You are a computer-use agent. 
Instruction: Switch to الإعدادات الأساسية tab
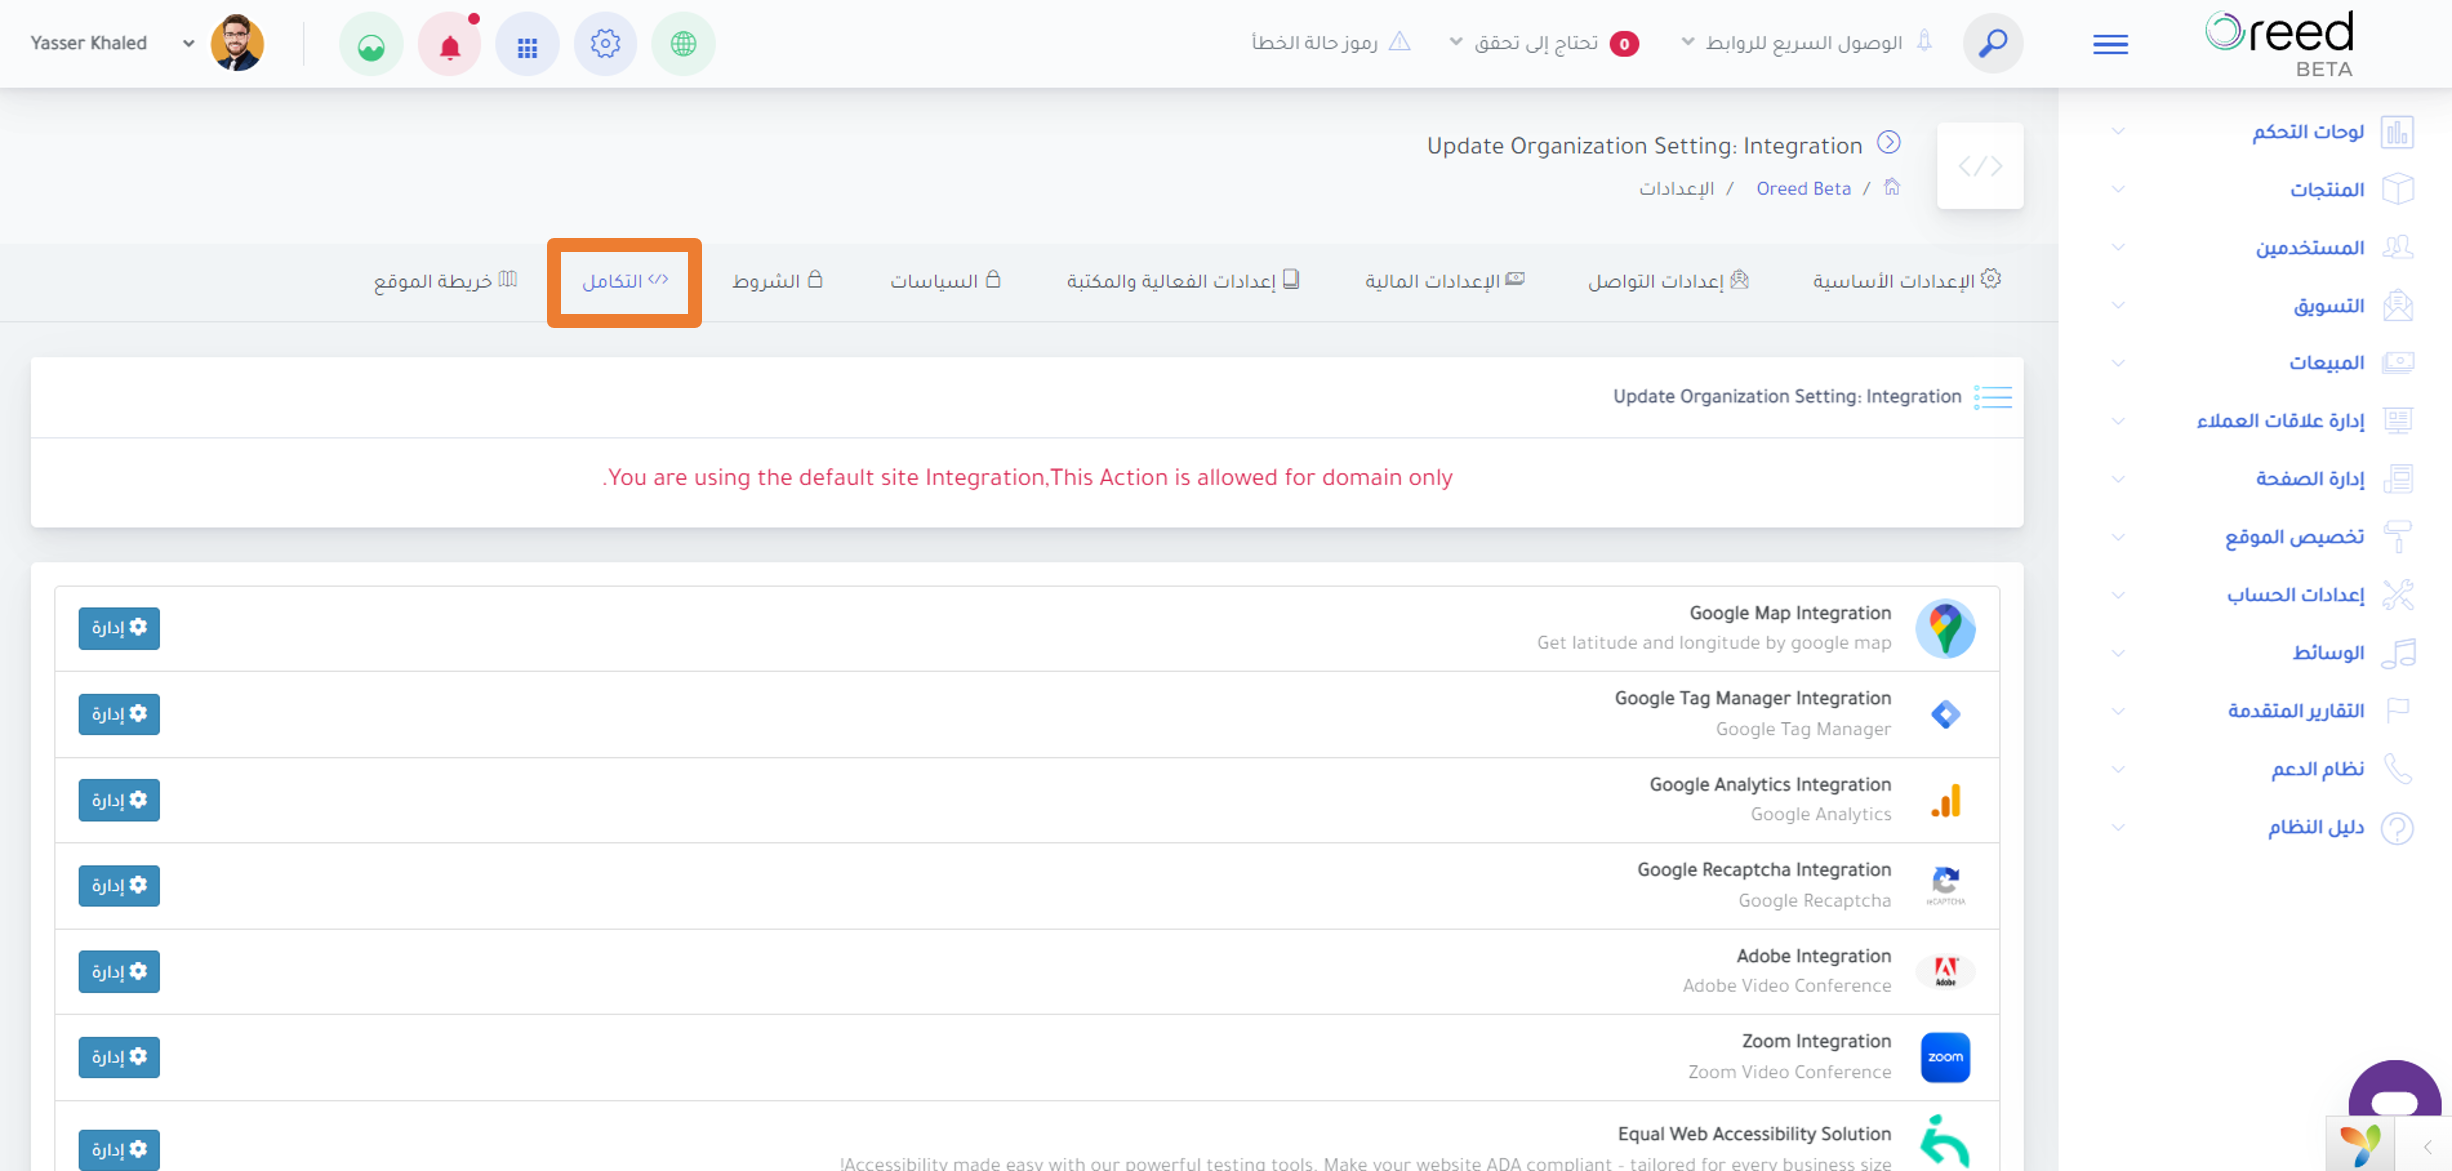click(1905, 281)
